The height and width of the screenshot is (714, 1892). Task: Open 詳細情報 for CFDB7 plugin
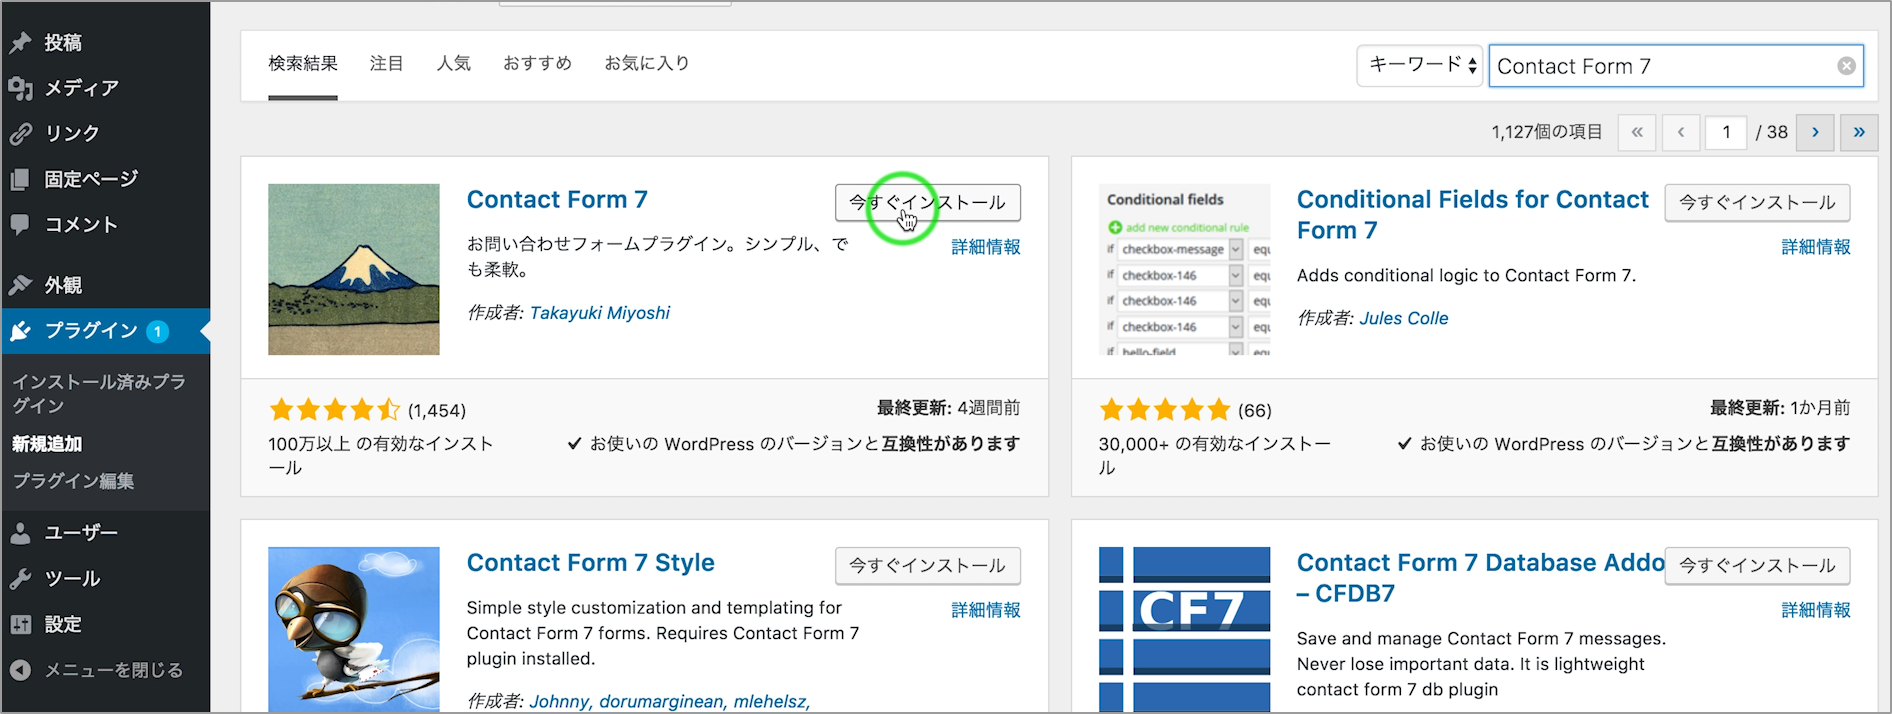[1816, 610]
